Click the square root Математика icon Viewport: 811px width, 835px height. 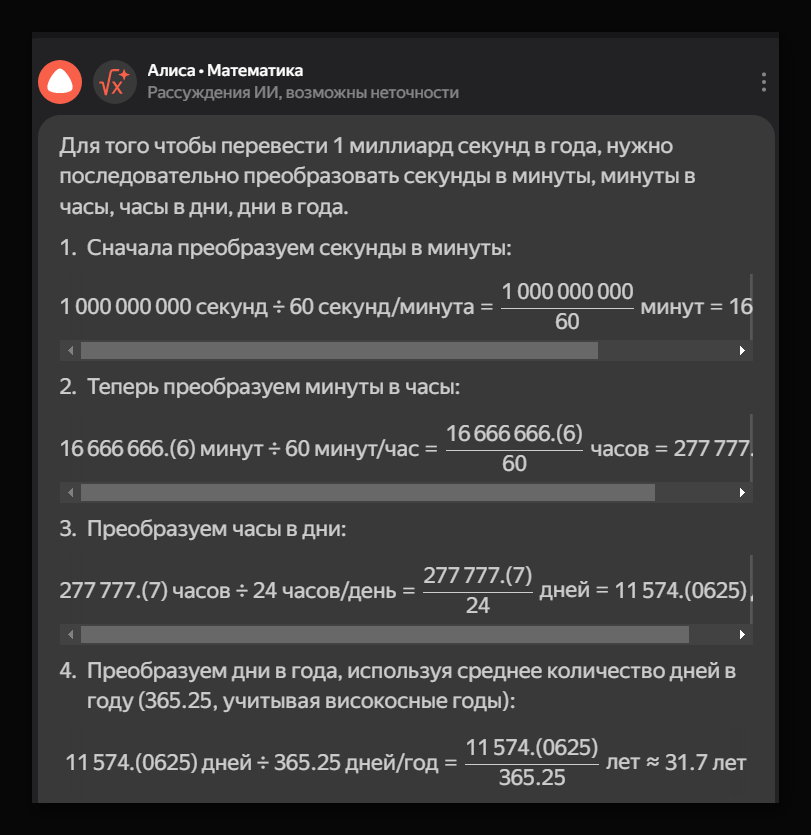[x=115, y=82]
